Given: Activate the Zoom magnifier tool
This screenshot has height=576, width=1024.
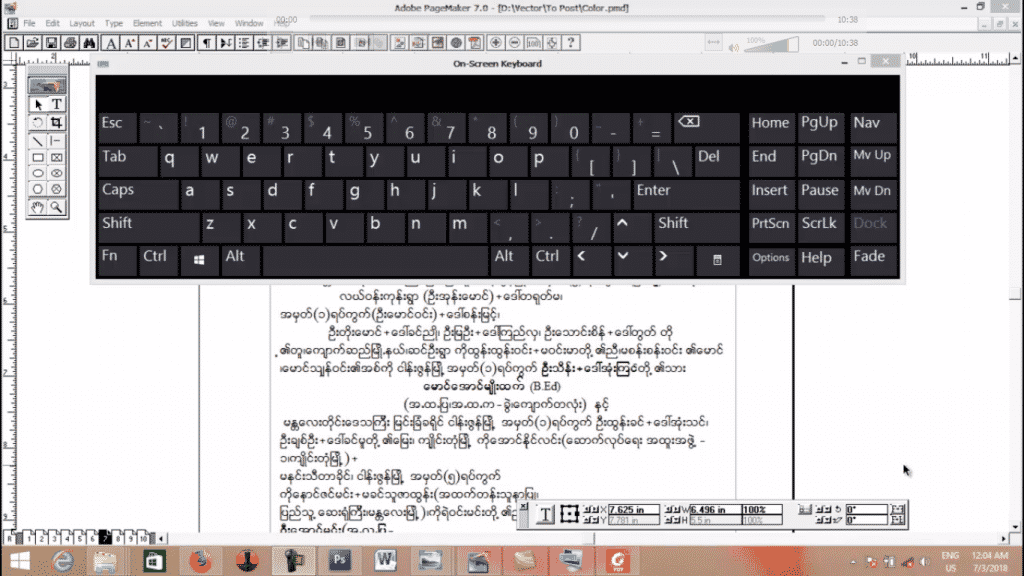Looking at the screenshot, I should (57, 207).
